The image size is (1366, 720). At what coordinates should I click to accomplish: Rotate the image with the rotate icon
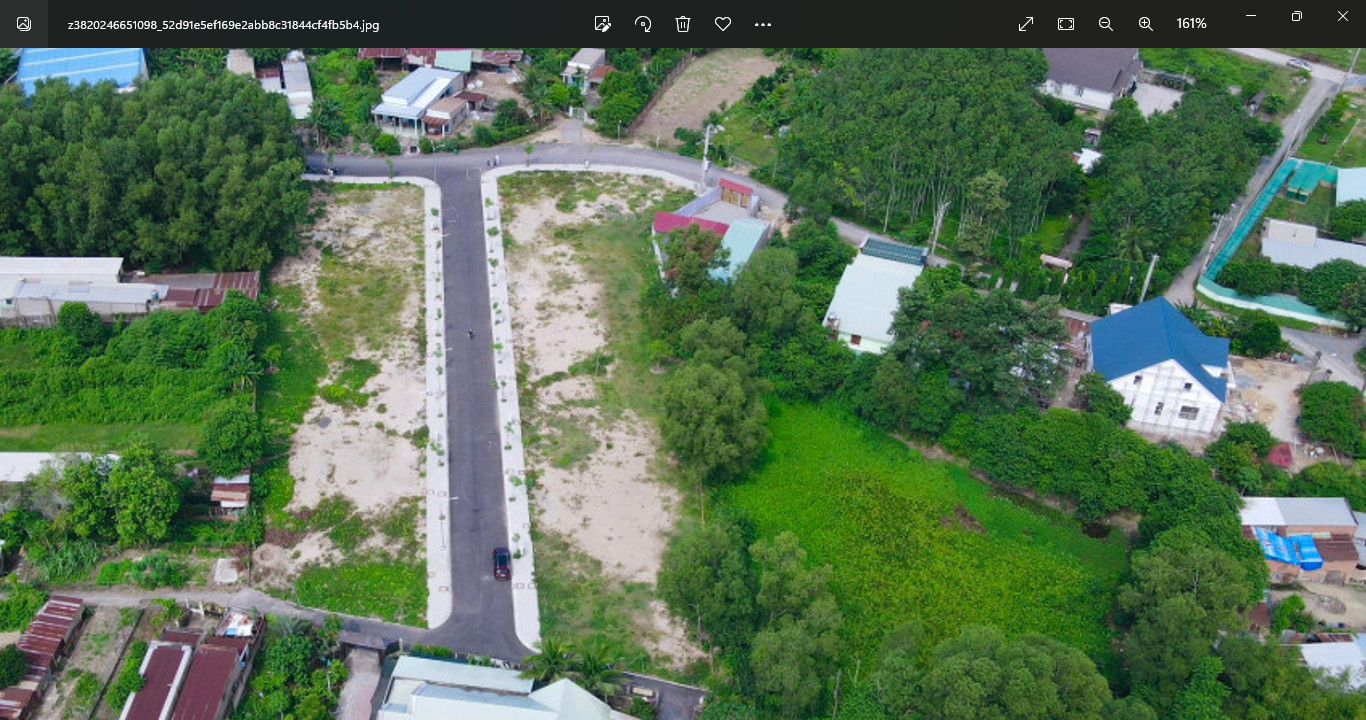[x=643, y=24]
